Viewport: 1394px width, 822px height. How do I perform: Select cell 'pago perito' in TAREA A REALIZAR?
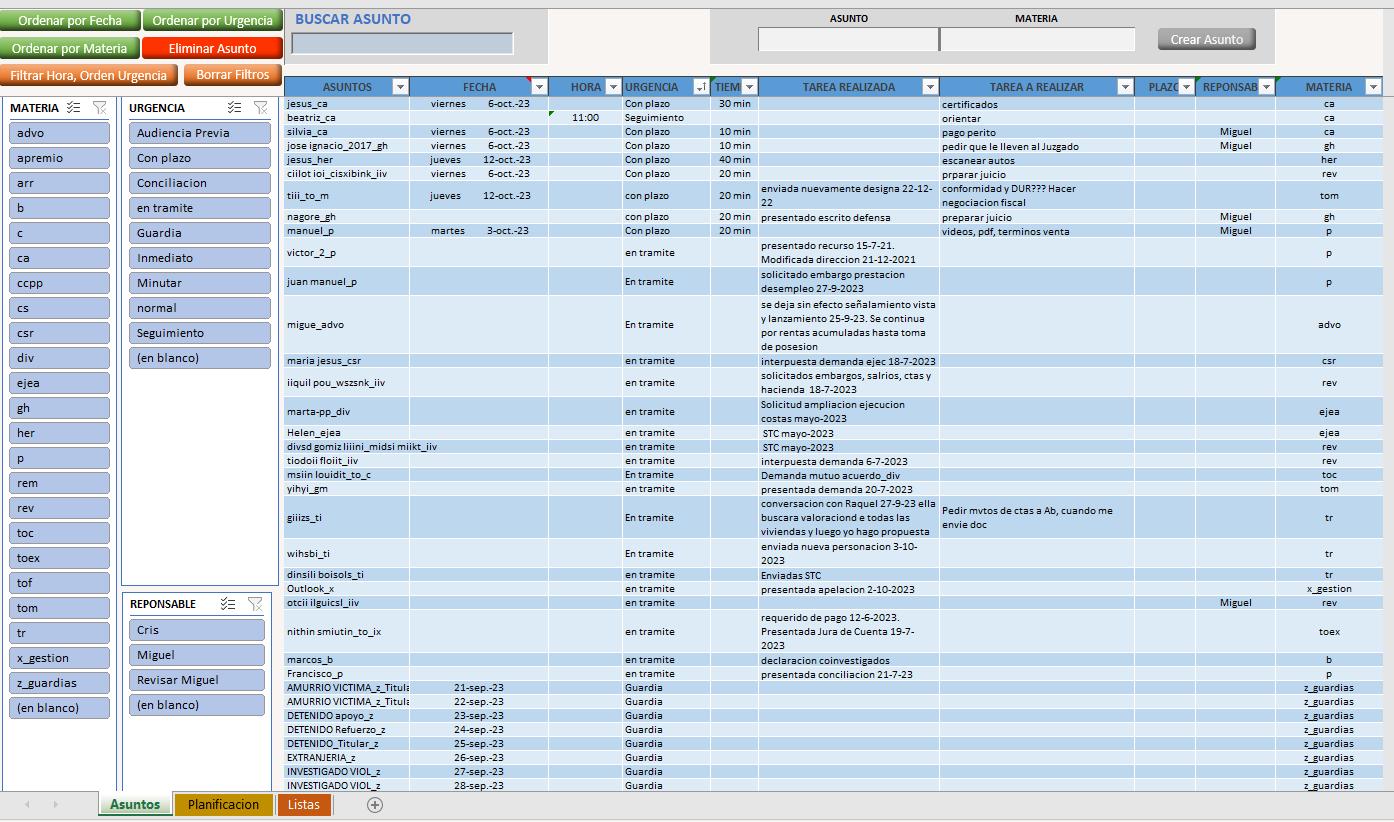pyautogui.click(x=1037, y=132)
